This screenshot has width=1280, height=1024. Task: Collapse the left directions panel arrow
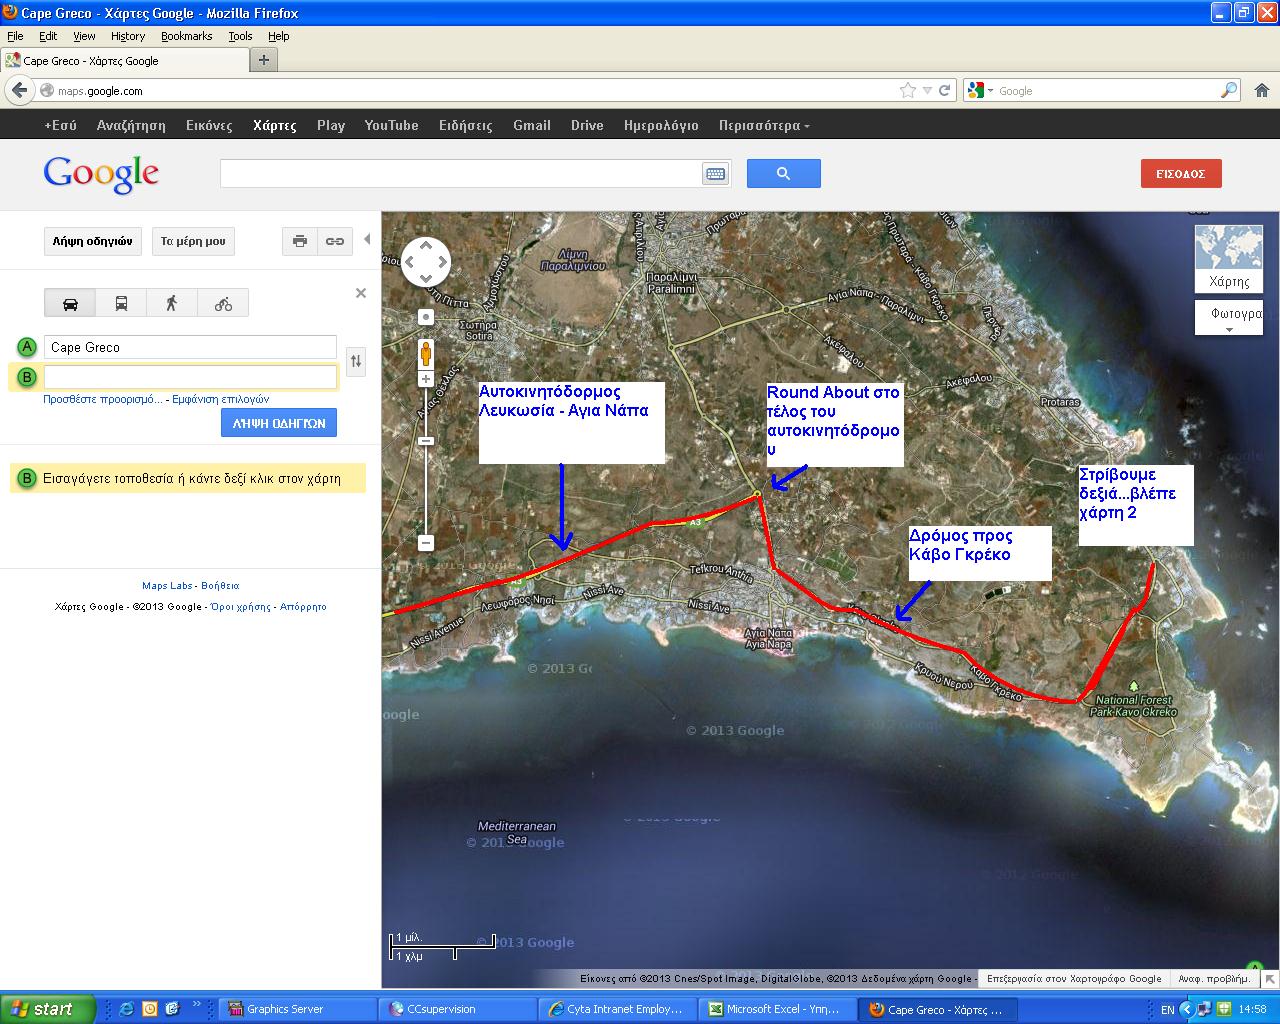click(x=367, y=239)
